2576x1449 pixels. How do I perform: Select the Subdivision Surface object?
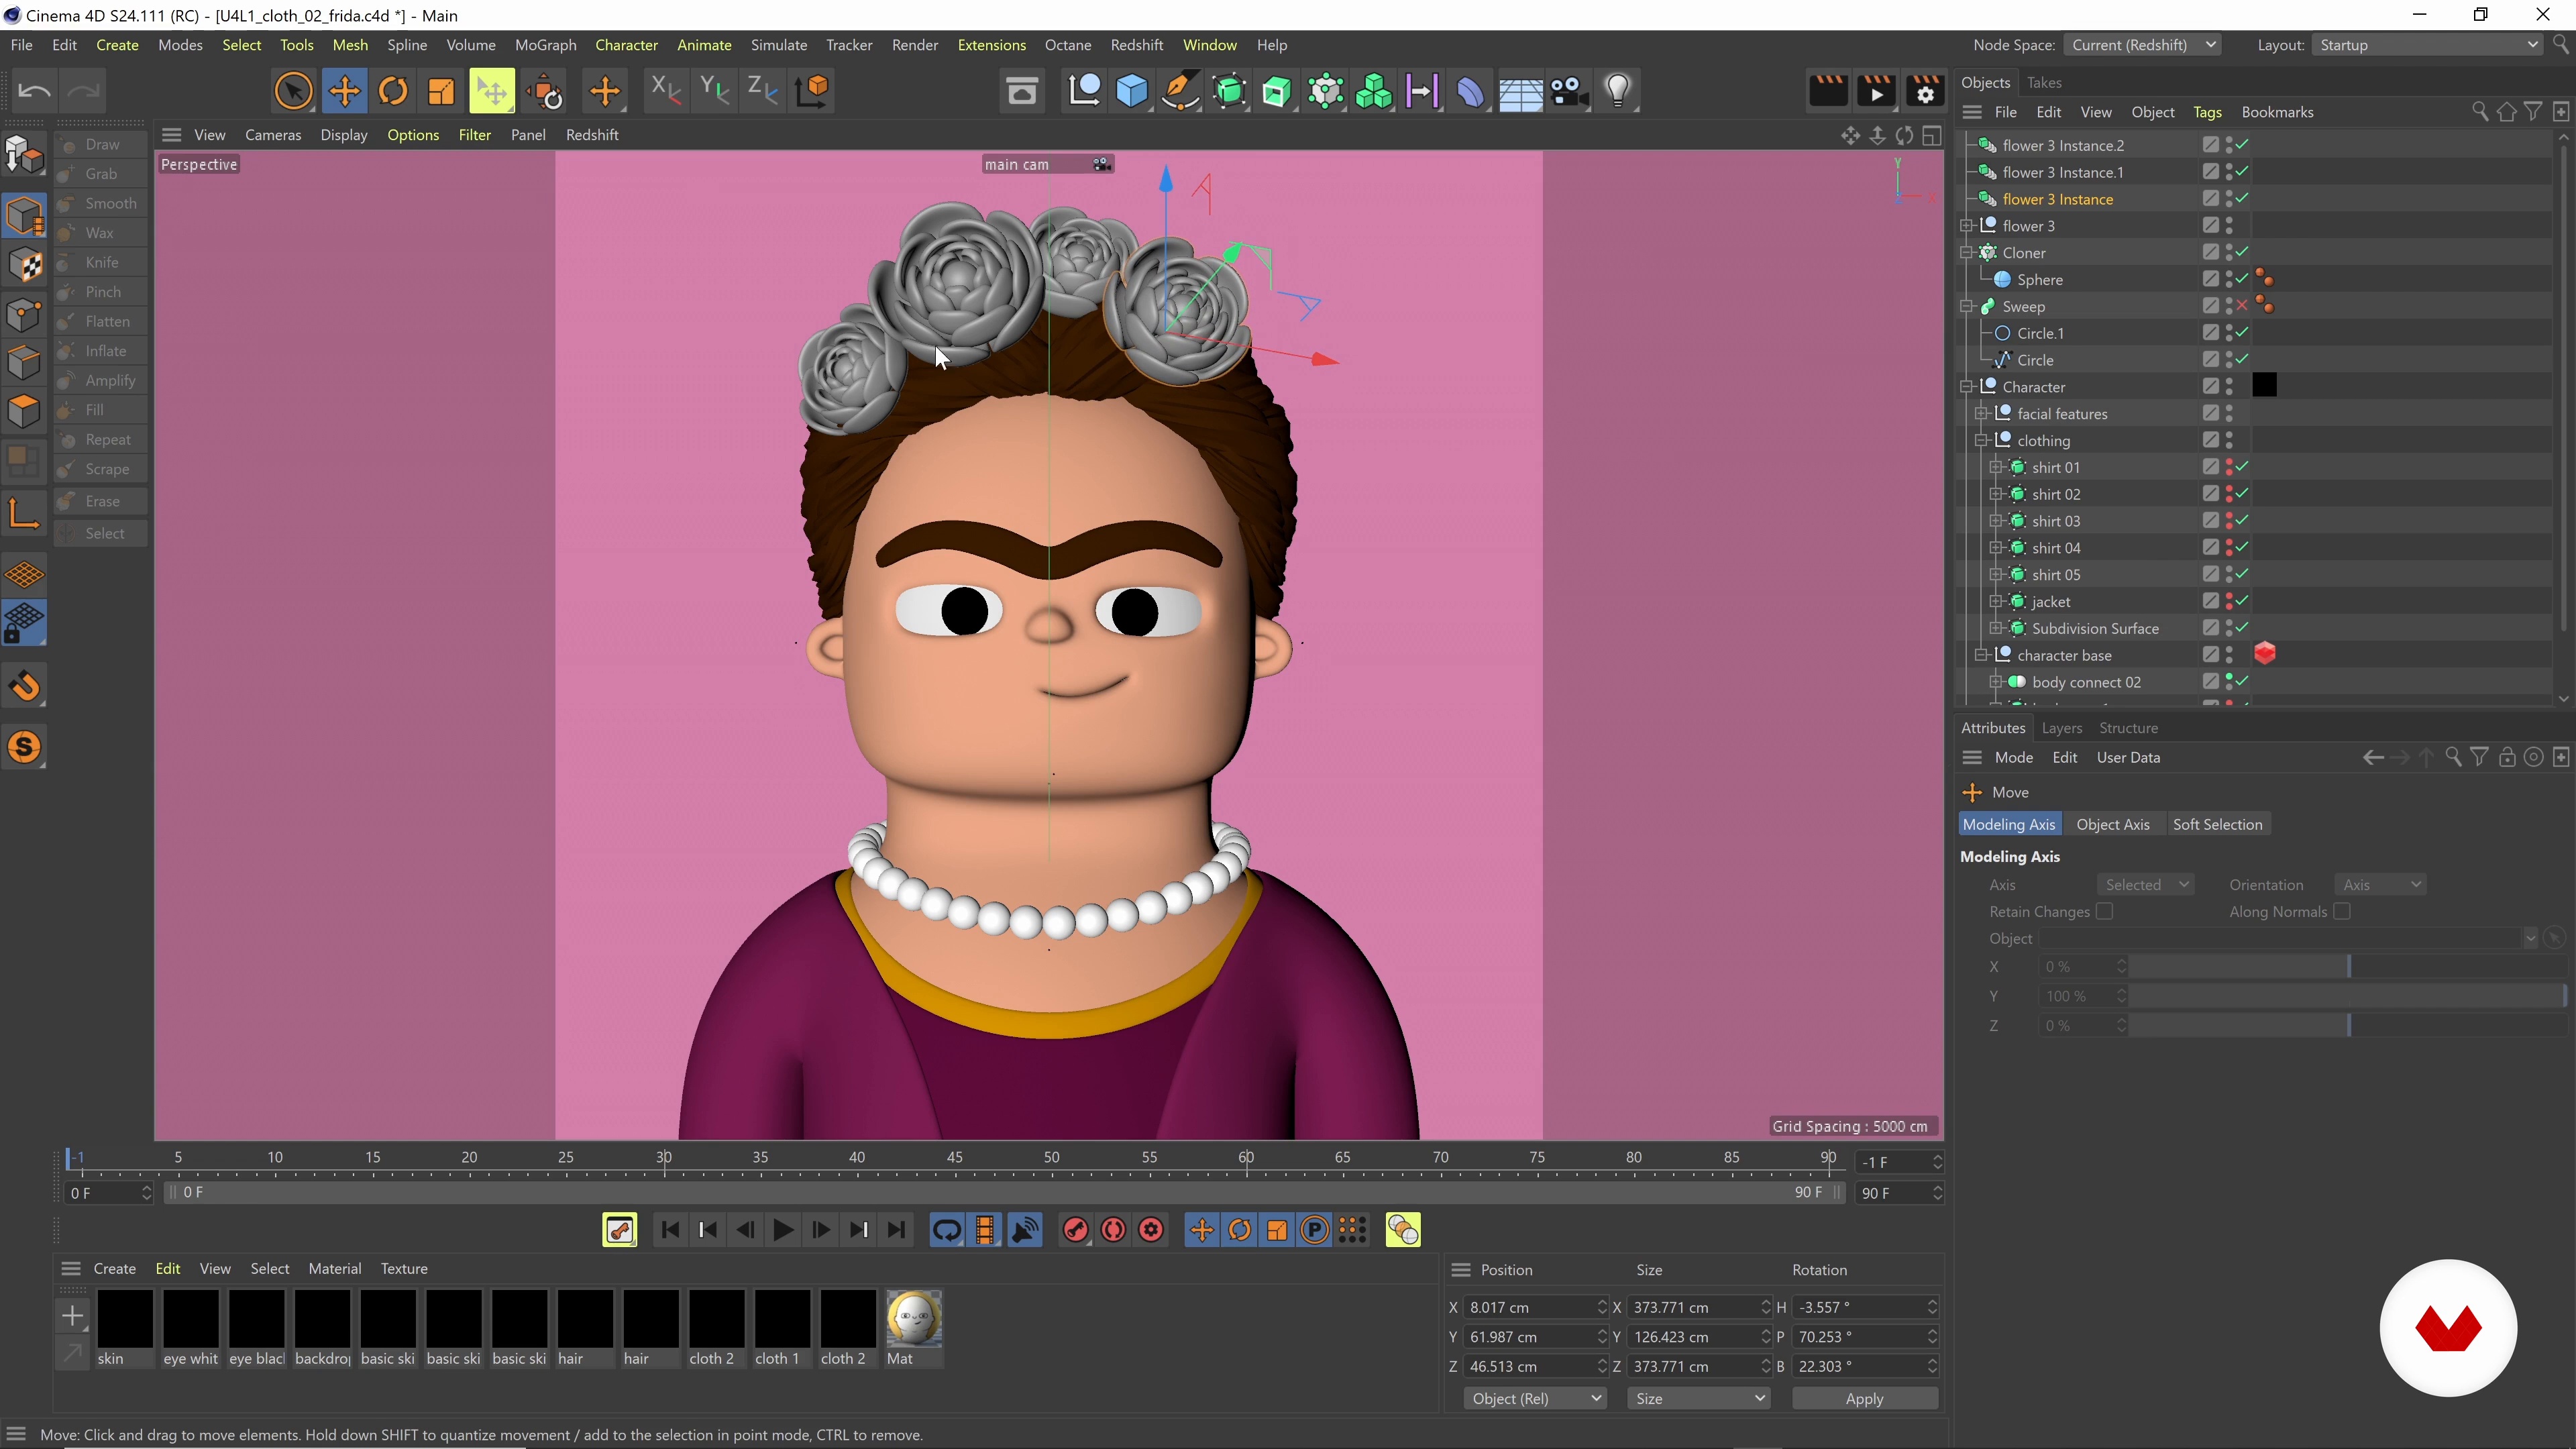(2095, 628)
